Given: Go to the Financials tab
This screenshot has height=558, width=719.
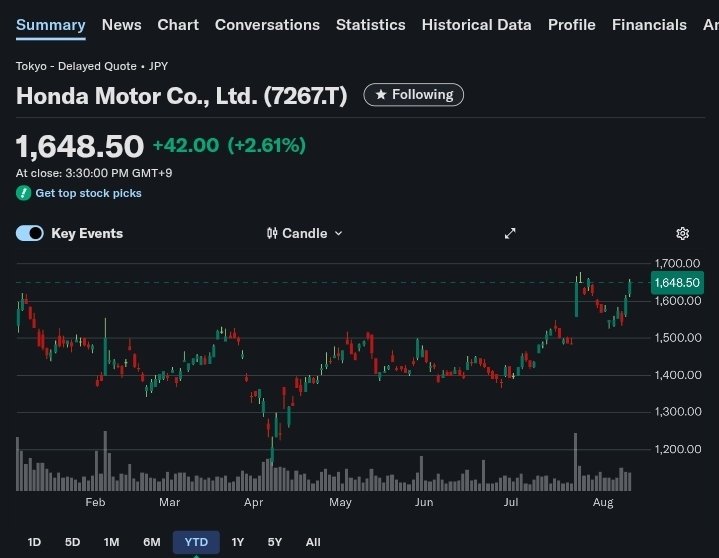Looking at the screenshot, I should (649, 25).
